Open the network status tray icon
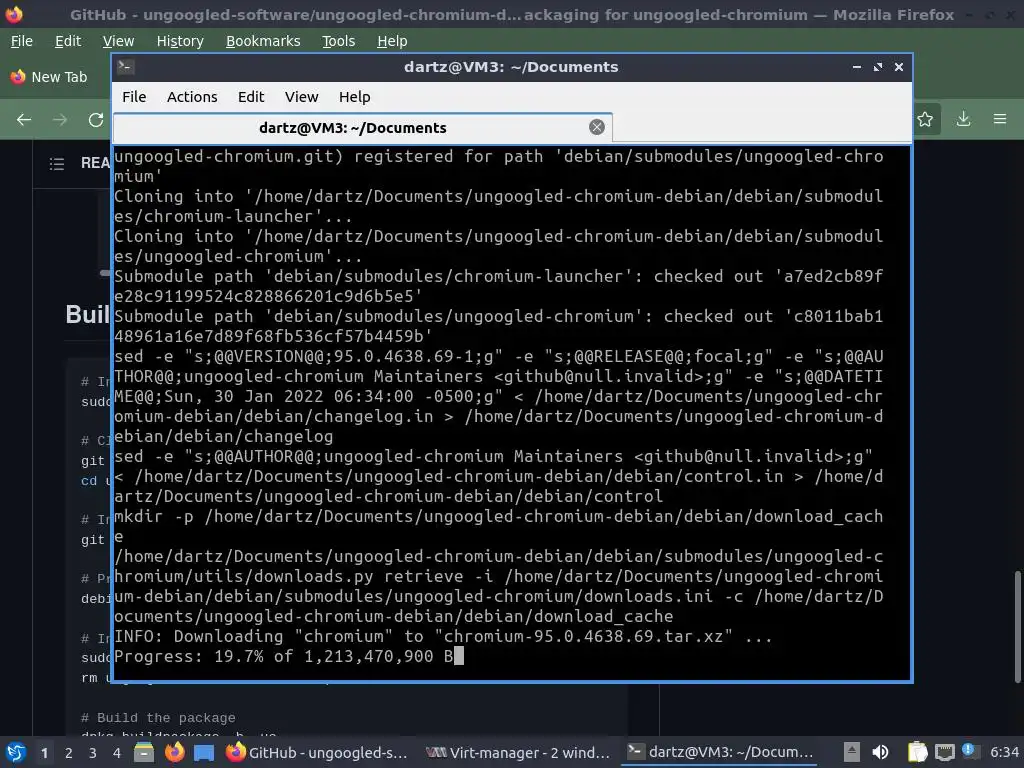 point(944,753)
